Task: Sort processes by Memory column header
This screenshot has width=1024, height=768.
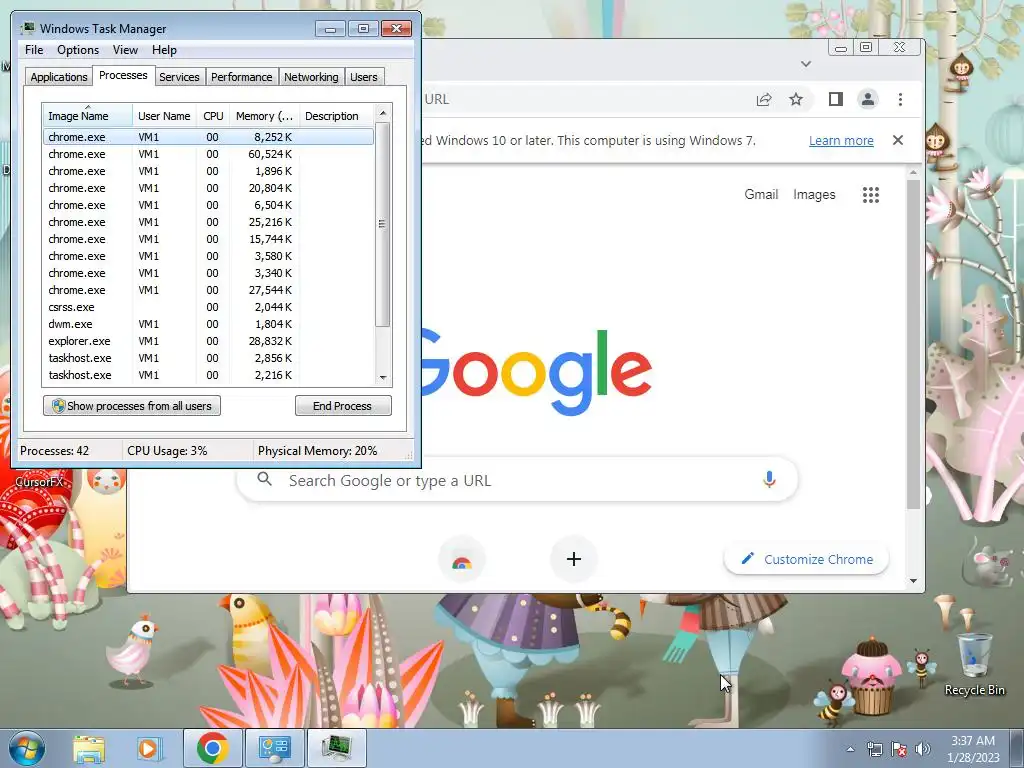Action: pos(264,116)
